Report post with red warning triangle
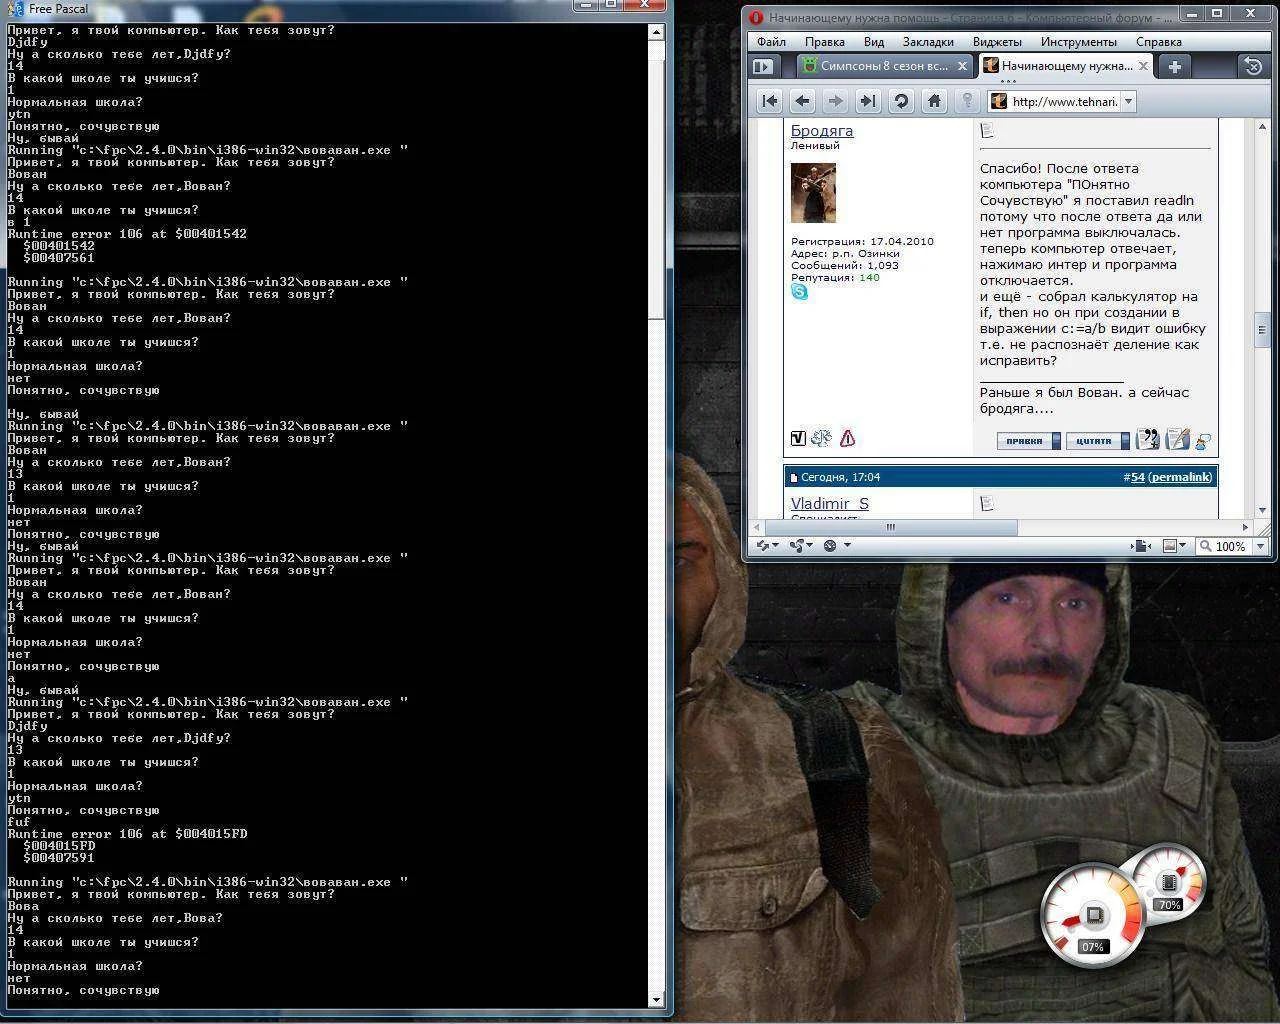Screen dimensions: 1280x1024 click(848, 438)
